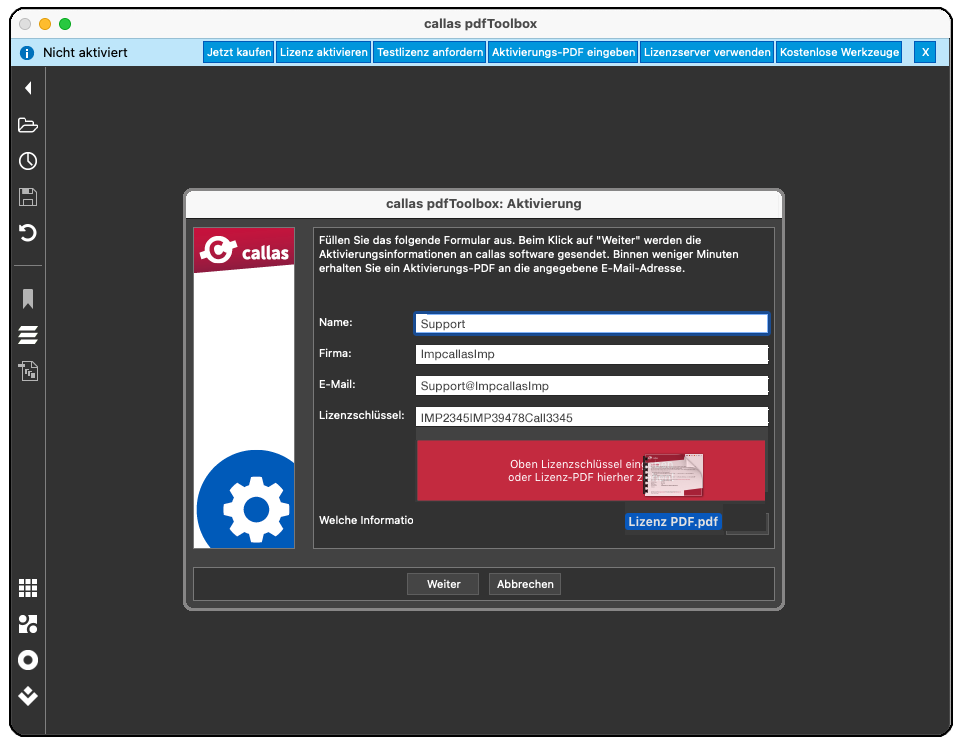
Task: Click the save floppy disk icon
Action: click(x=28, y=197)
